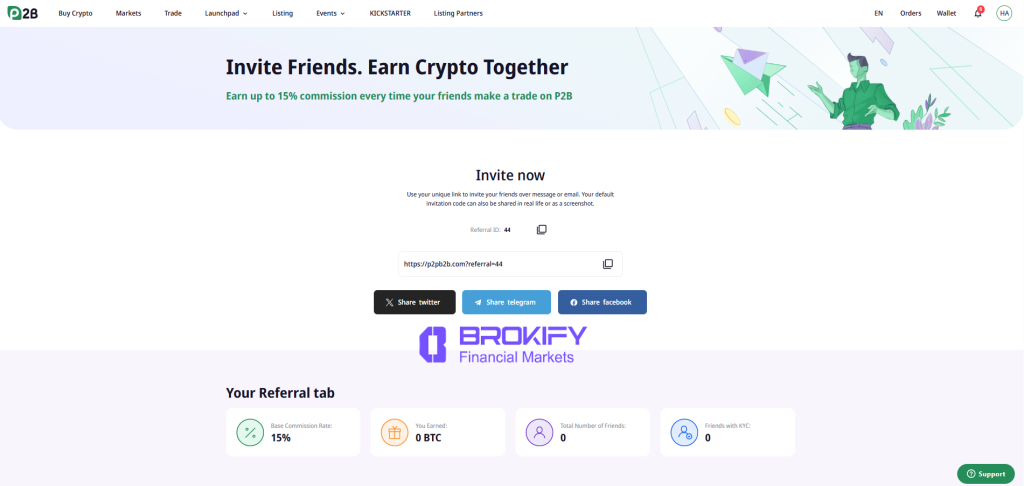Screen dimensions: 1024x486
Task: Share referral link on Twitter
Action: click(414, 302)
